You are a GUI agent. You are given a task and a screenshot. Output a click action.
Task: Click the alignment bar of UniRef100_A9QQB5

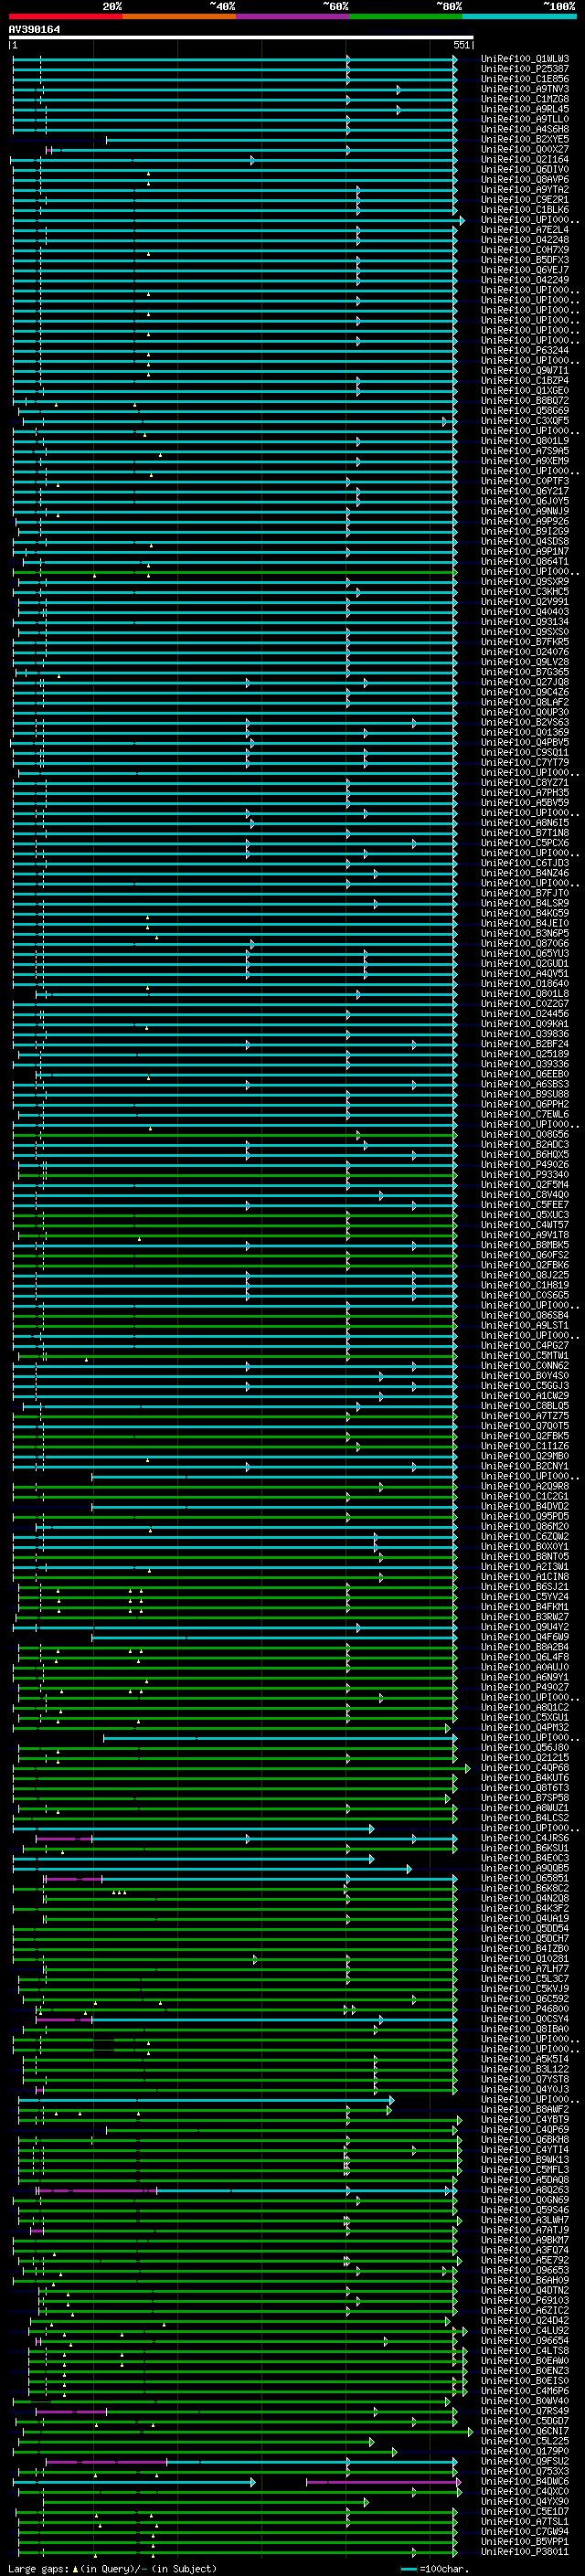coord(211,1868)
